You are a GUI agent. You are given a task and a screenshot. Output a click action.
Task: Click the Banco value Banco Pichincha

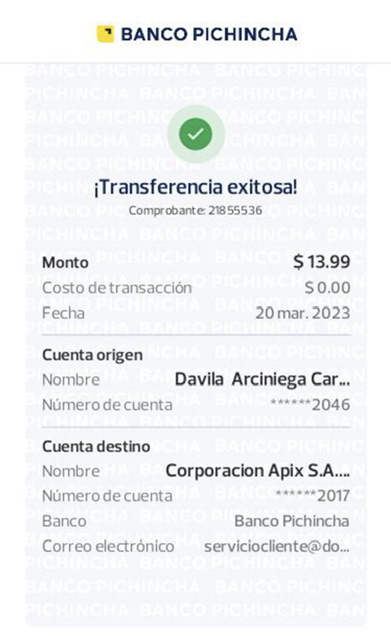292,521
